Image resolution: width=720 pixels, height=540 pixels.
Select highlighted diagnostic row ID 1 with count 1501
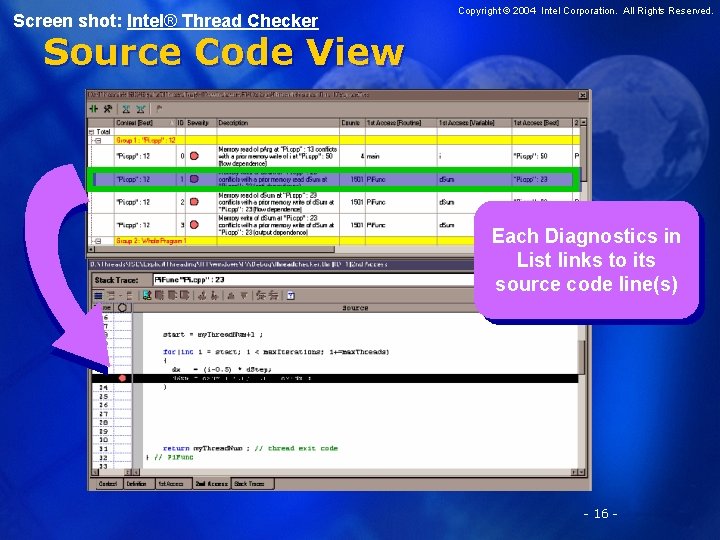[334, 179]
